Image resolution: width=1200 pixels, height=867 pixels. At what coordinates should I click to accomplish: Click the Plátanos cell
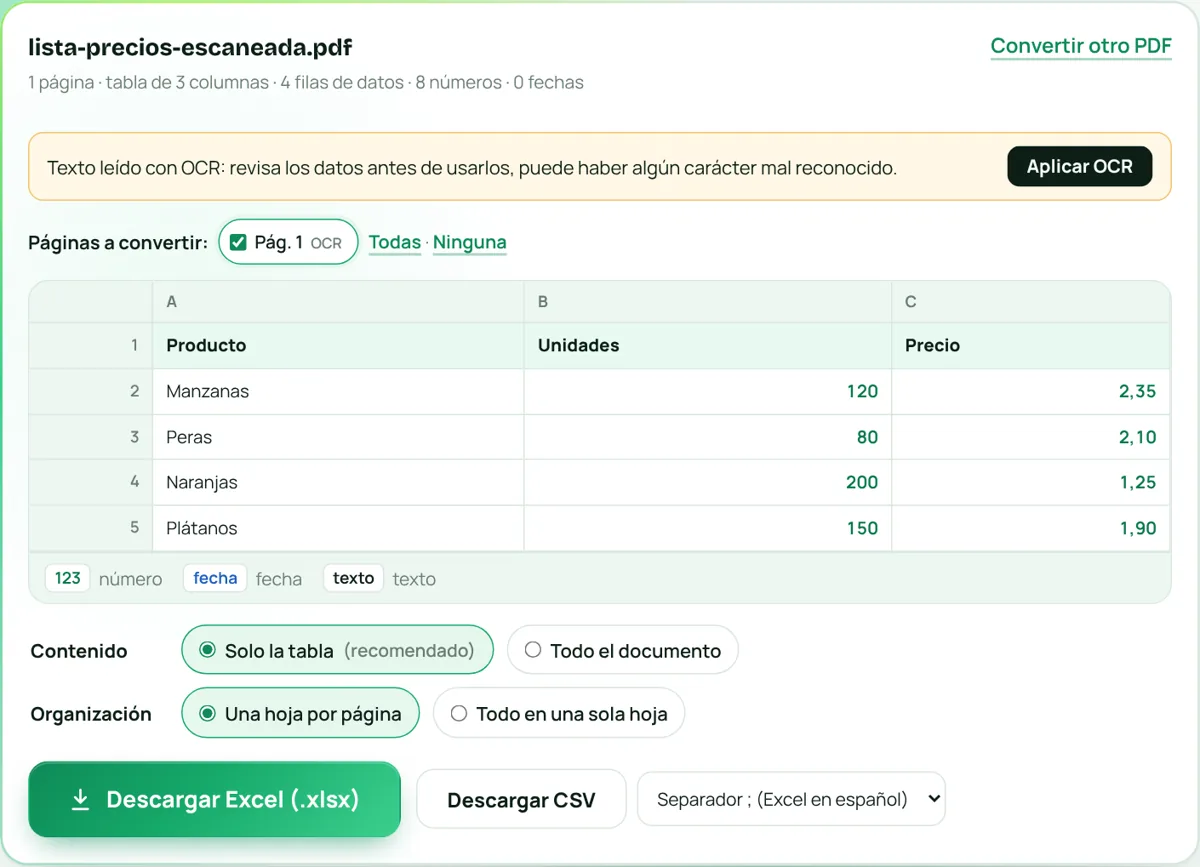click(x=338, y=528)
